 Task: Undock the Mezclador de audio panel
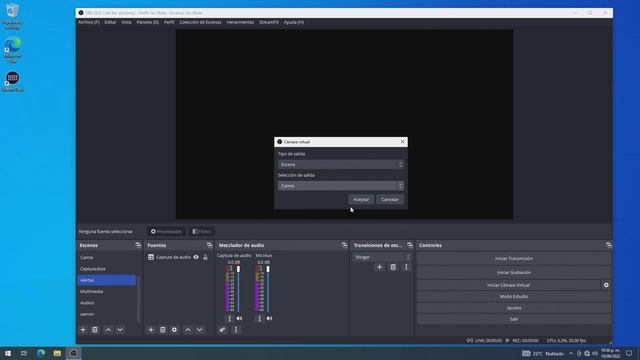344,245
